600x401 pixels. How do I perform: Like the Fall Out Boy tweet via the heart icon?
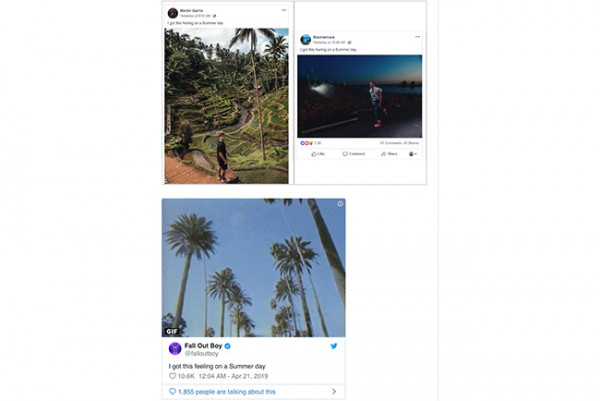point(172,375)
